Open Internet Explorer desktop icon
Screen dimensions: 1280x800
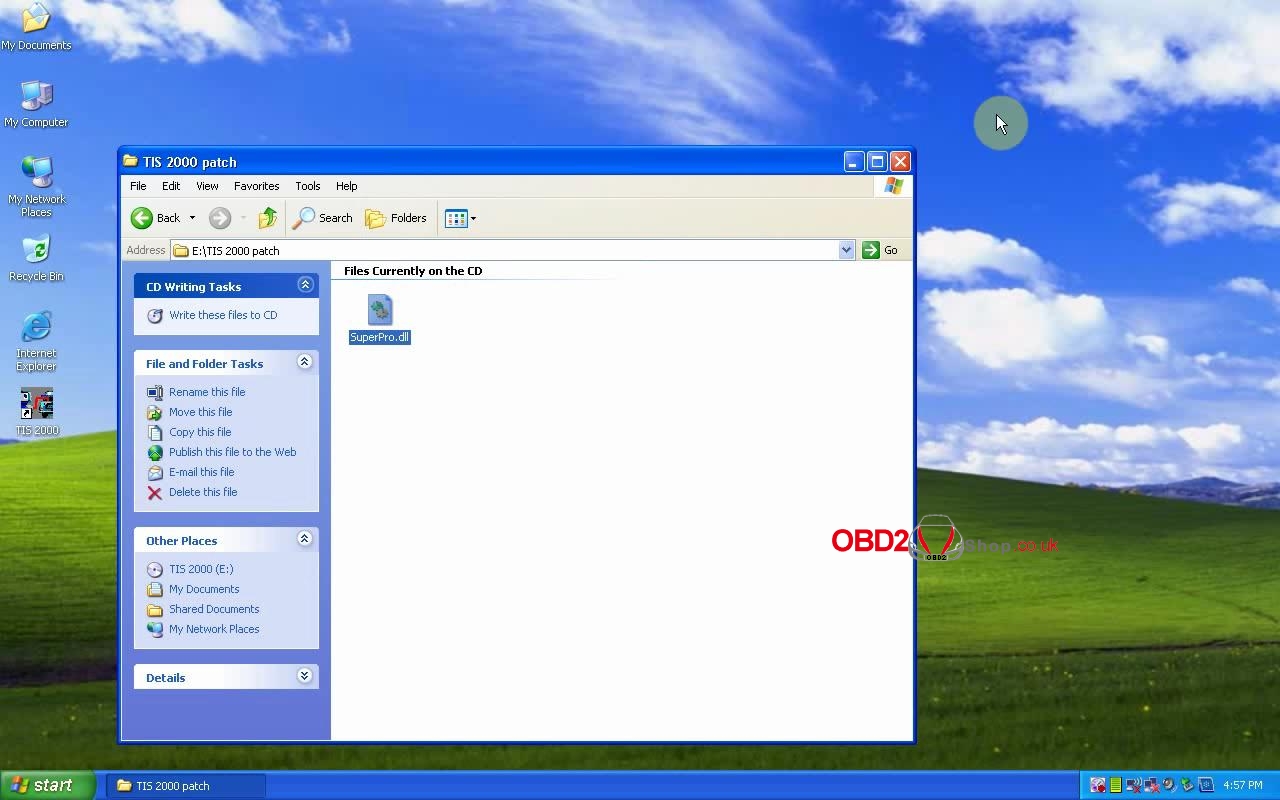36,328
